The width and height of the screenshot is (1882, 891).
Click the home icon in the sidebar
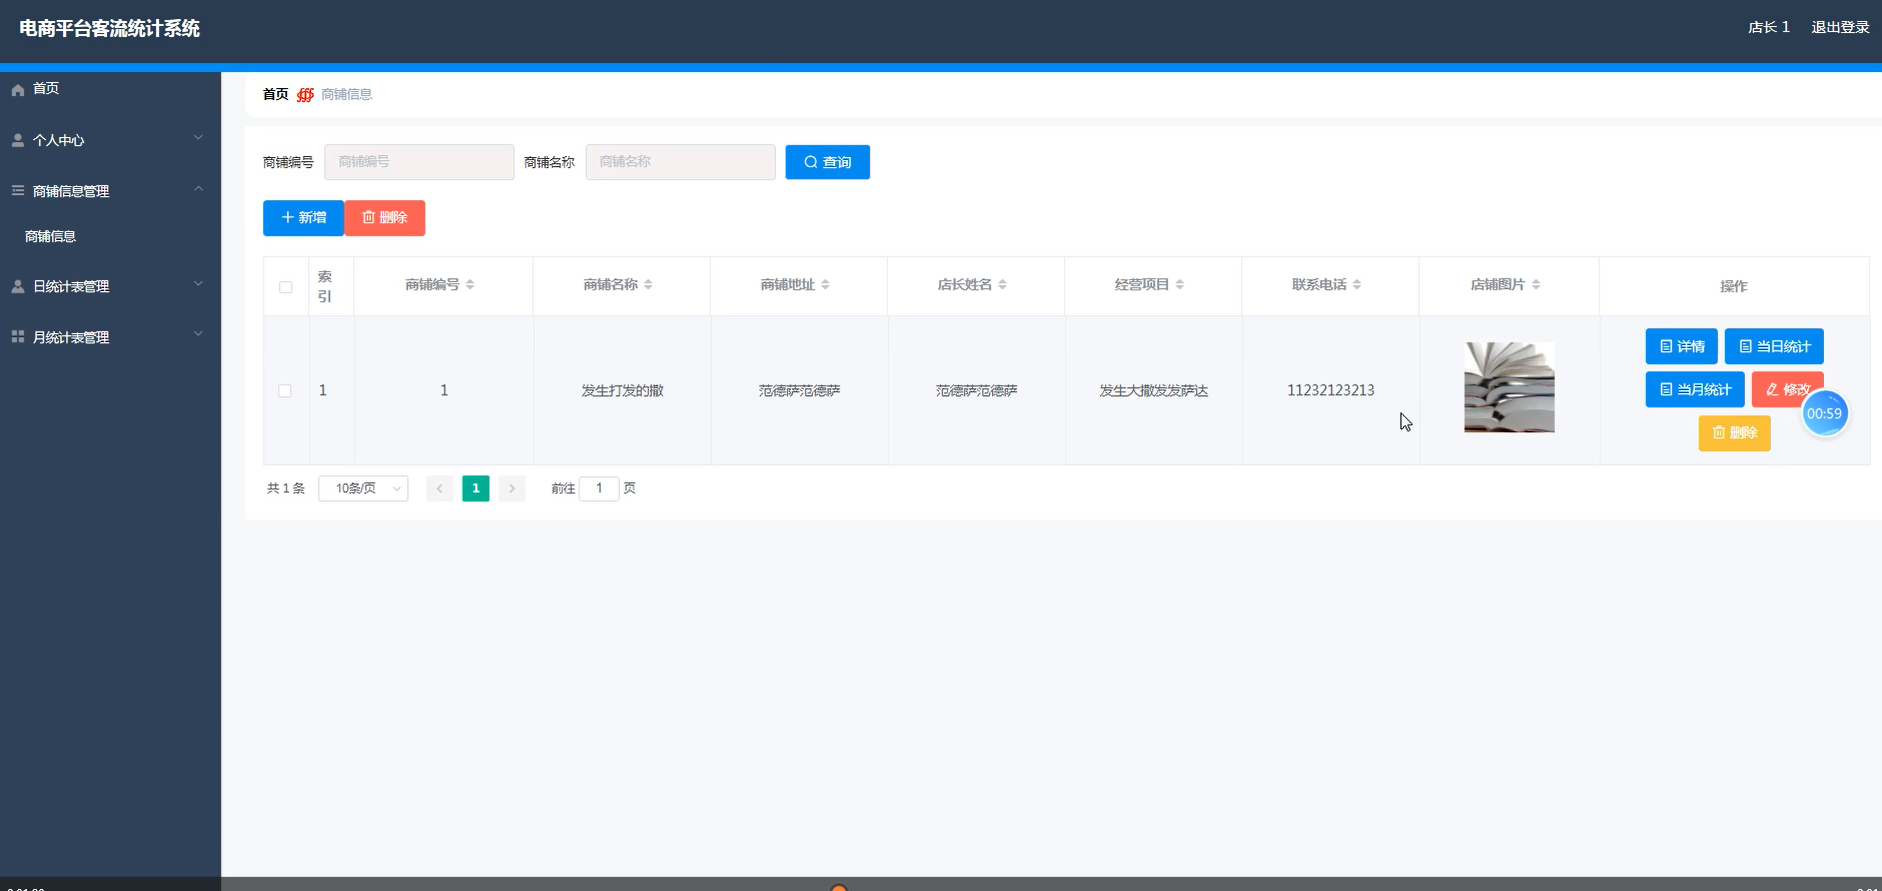[18, 89]
